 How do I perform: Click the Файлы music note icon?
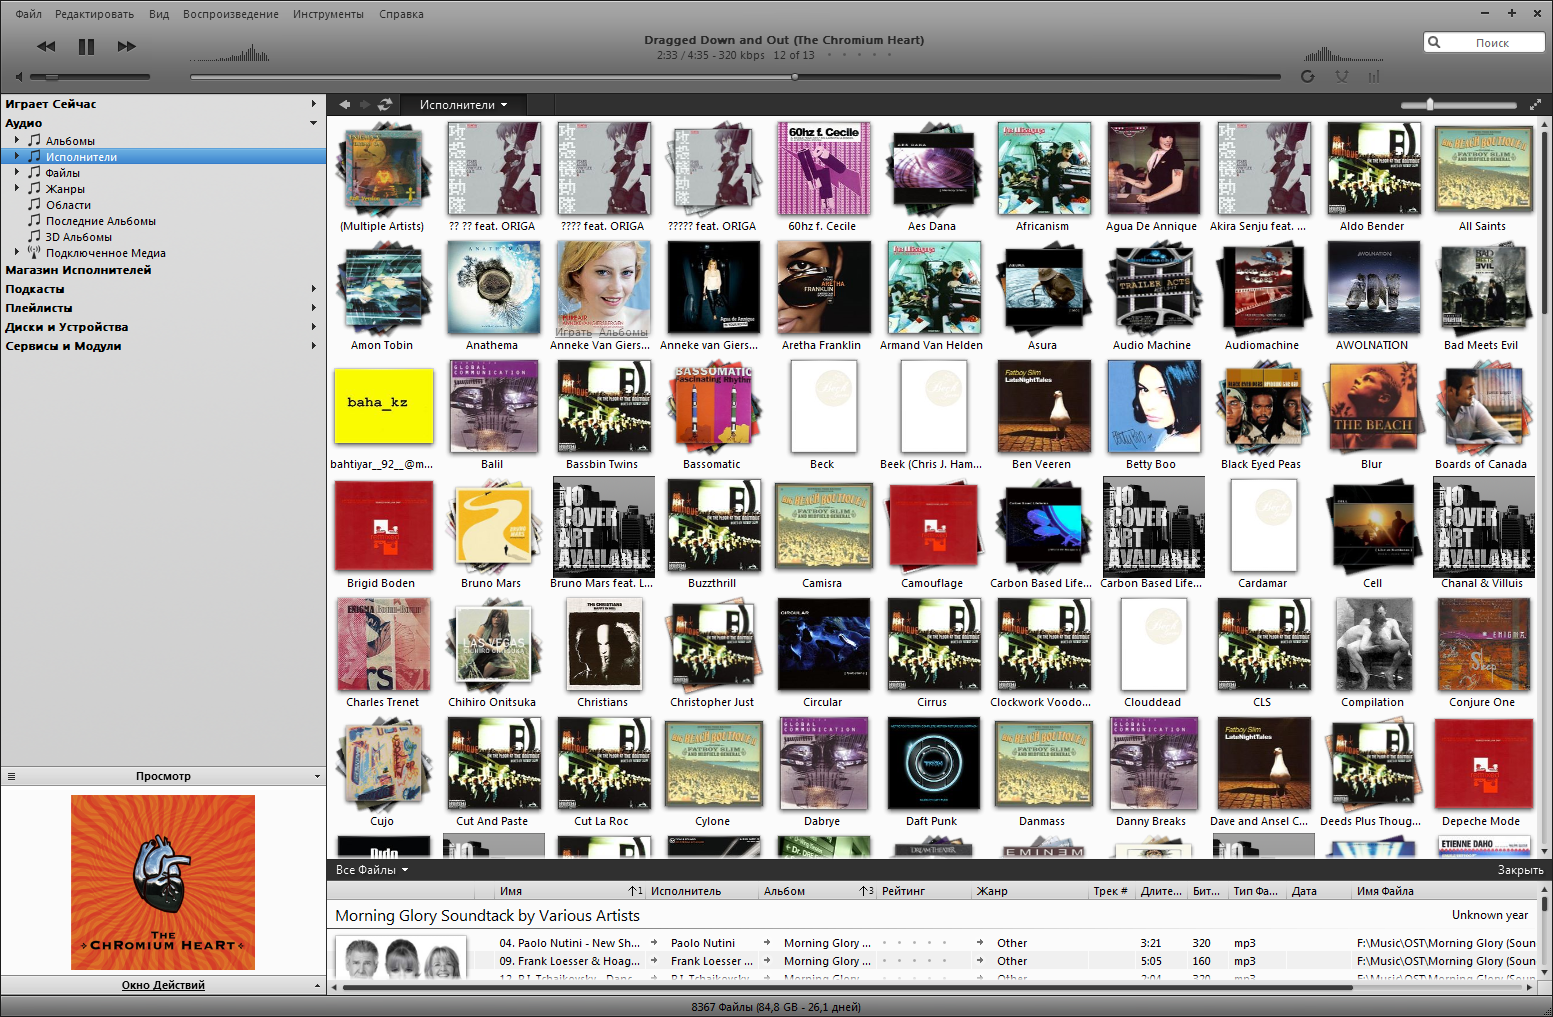(x=34, y=172)
